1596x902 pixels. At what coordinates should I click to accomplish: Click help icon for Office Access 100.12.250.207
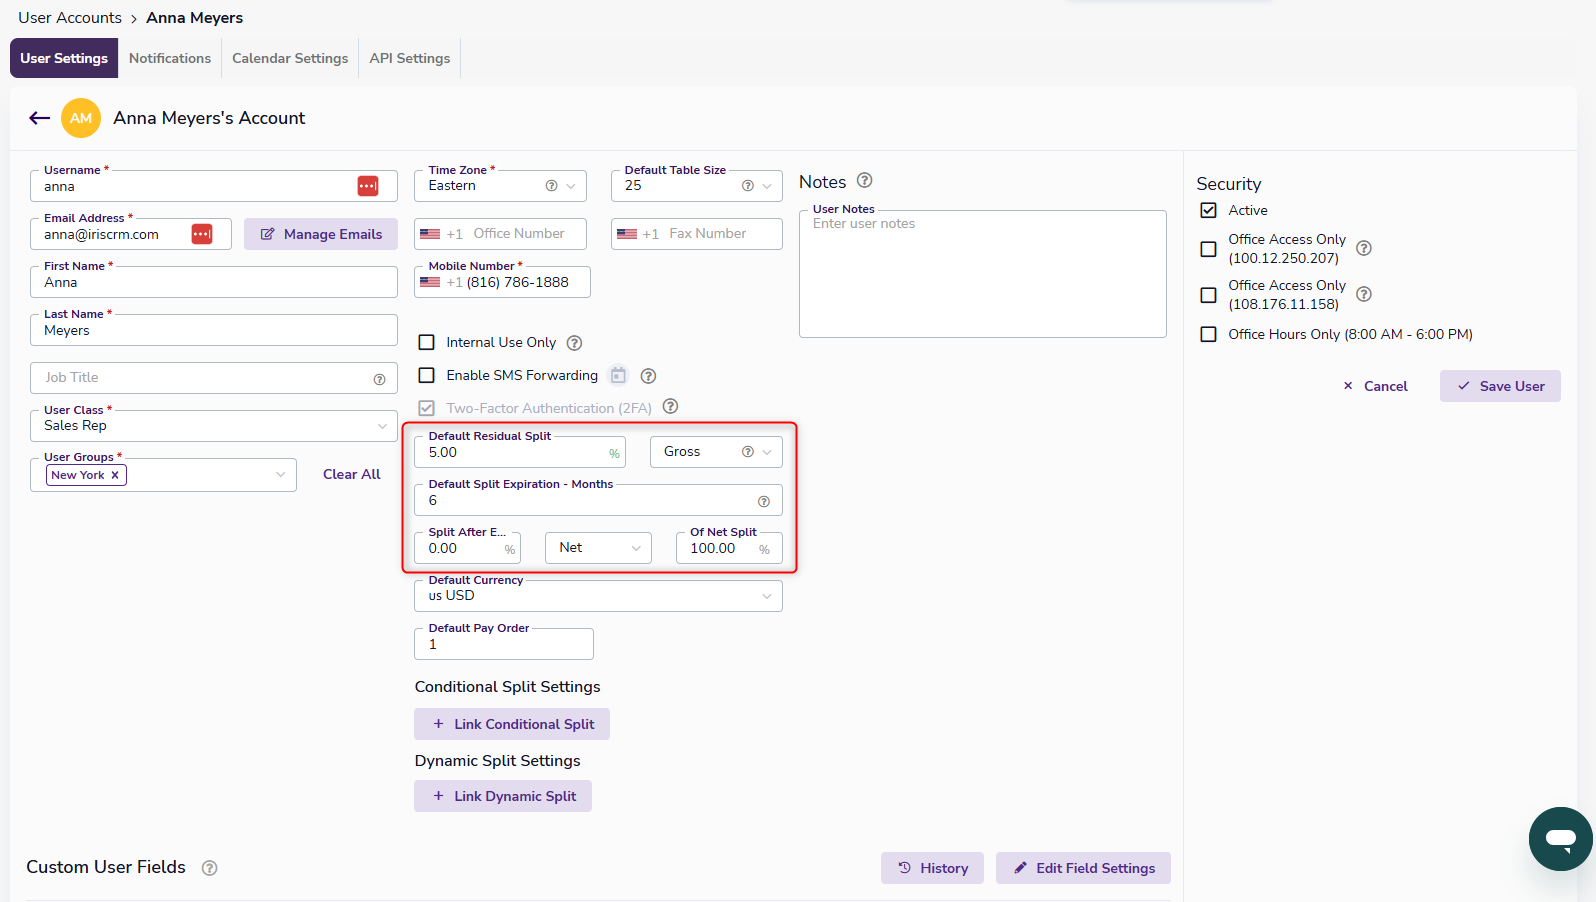point(1364,248)
